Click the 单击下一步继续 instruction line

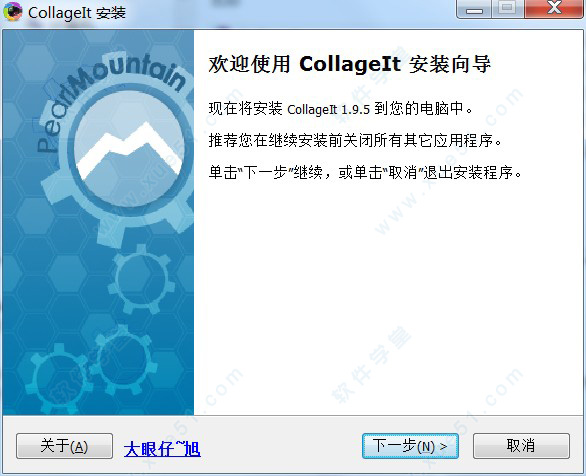tap(365, 172)
